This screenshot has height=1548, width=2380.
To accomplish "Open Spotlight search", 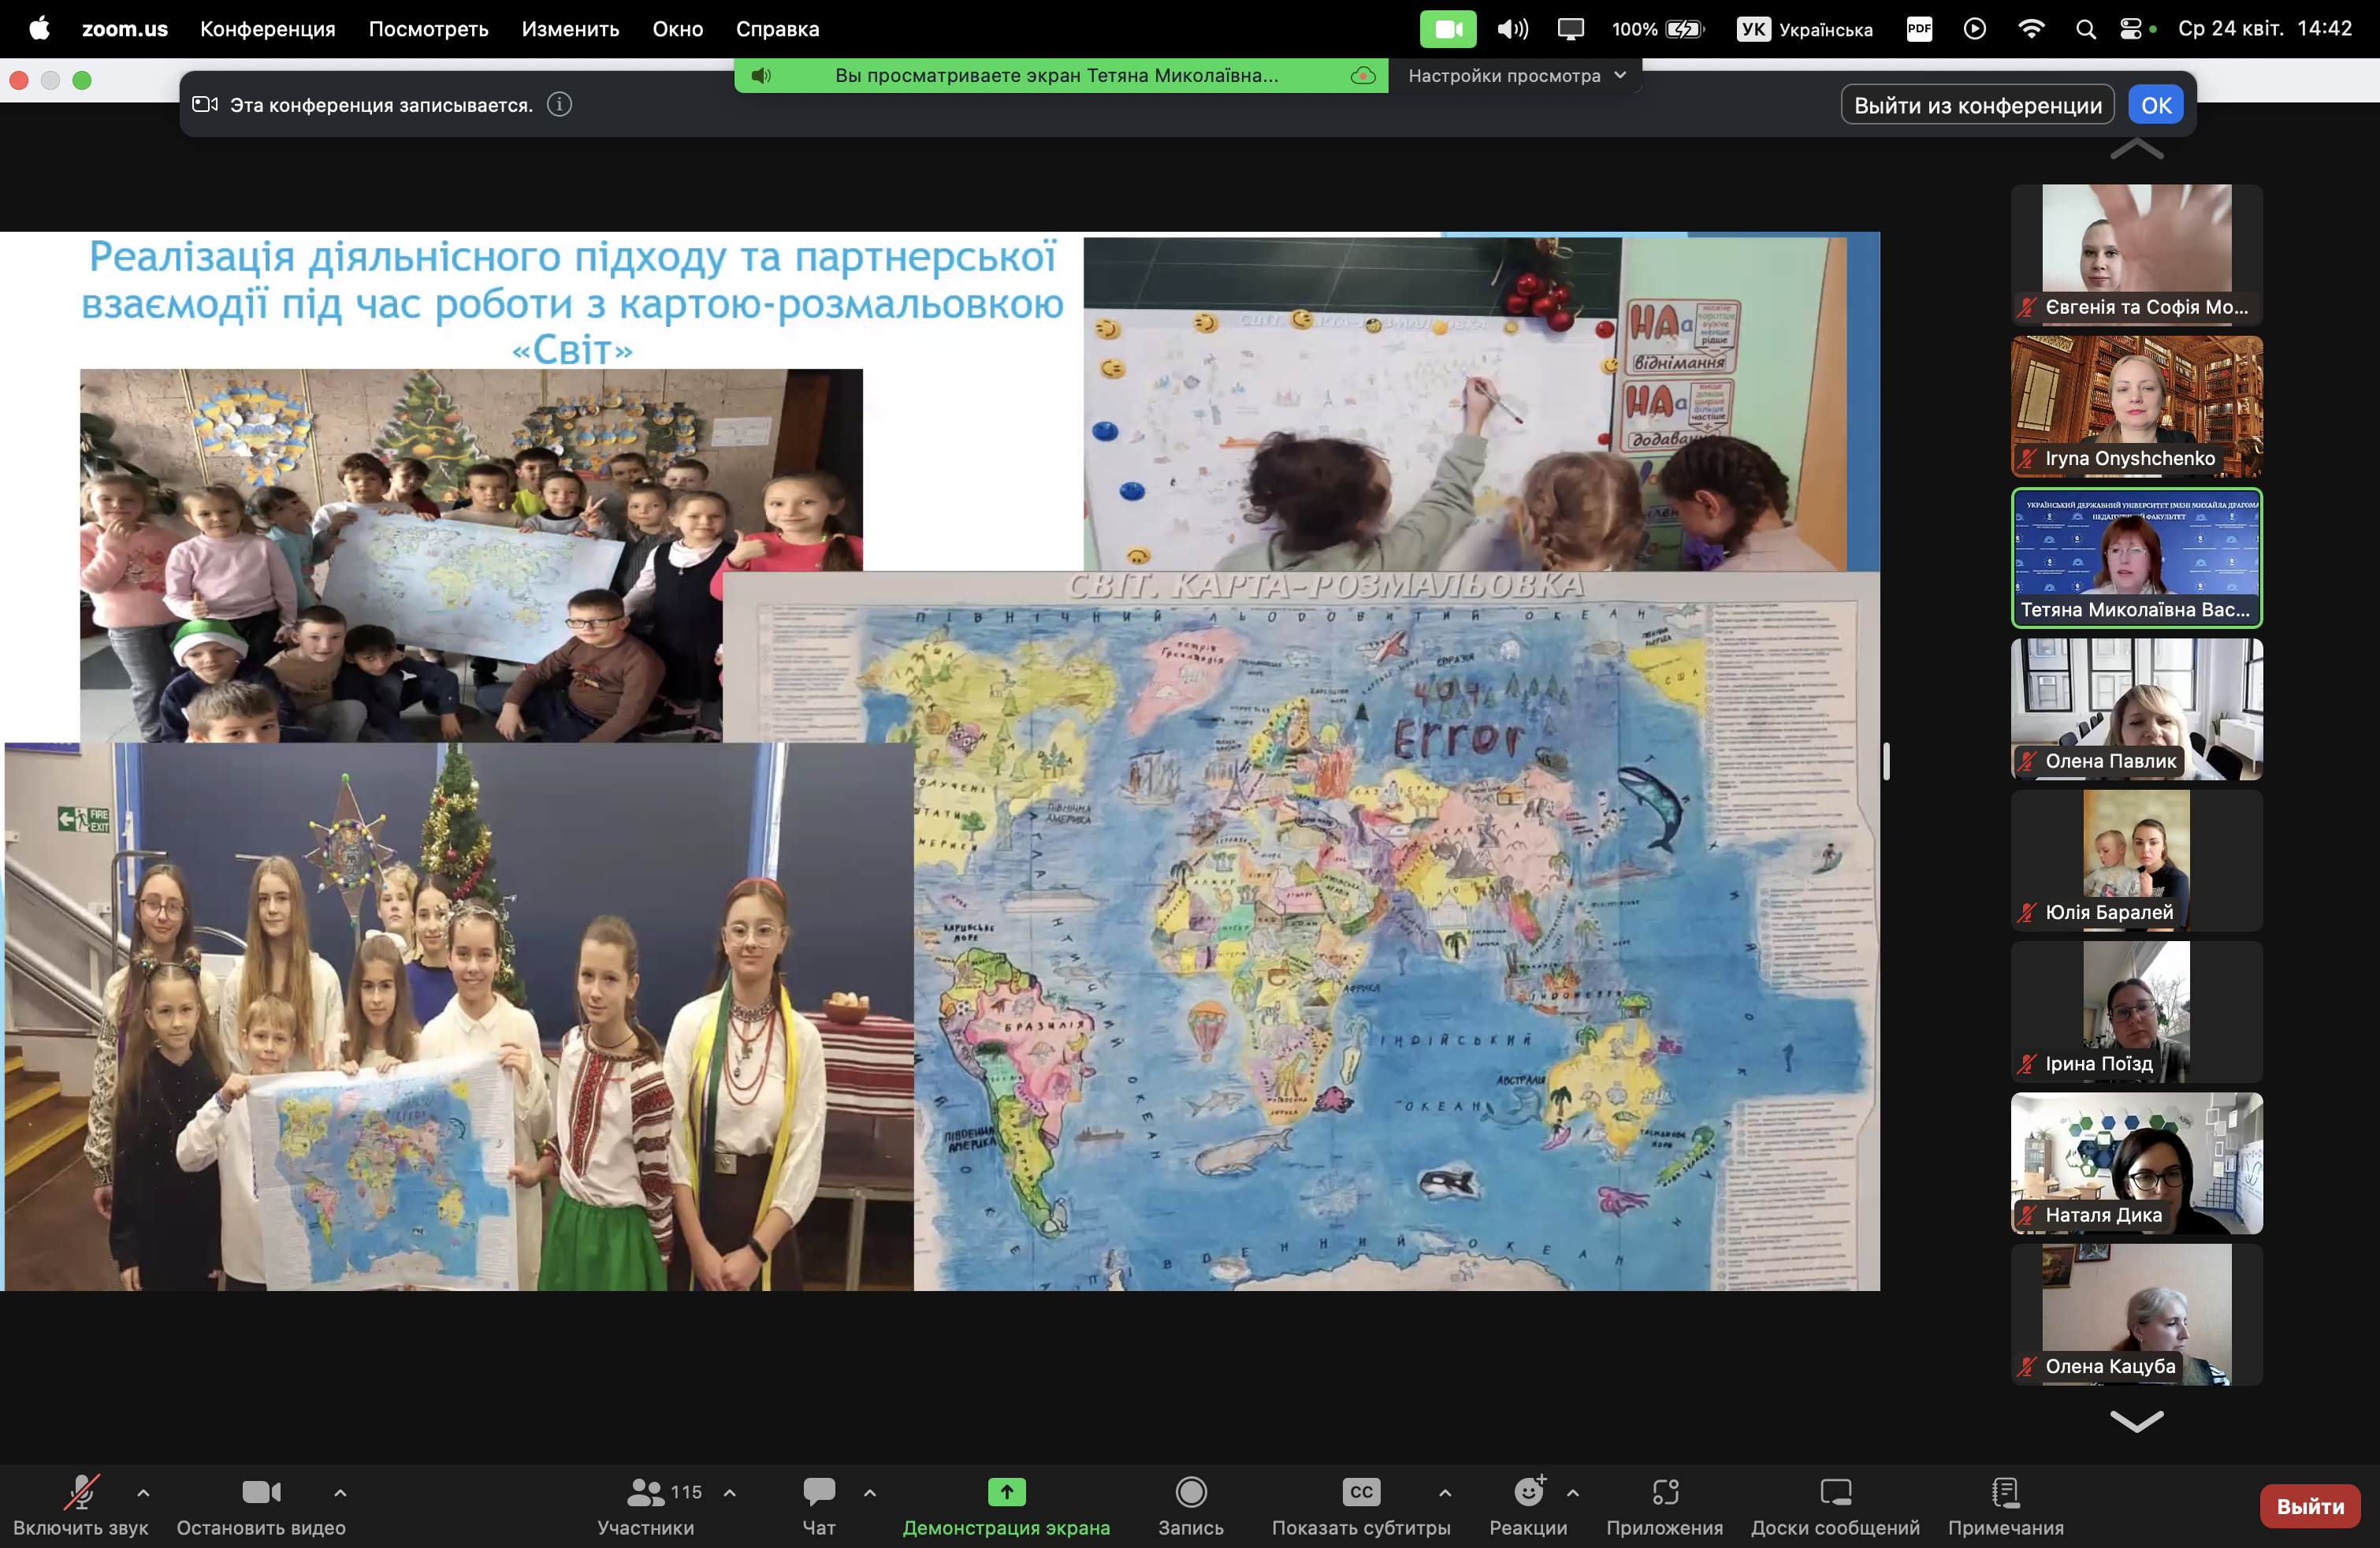I will [x=2086, y=28].
